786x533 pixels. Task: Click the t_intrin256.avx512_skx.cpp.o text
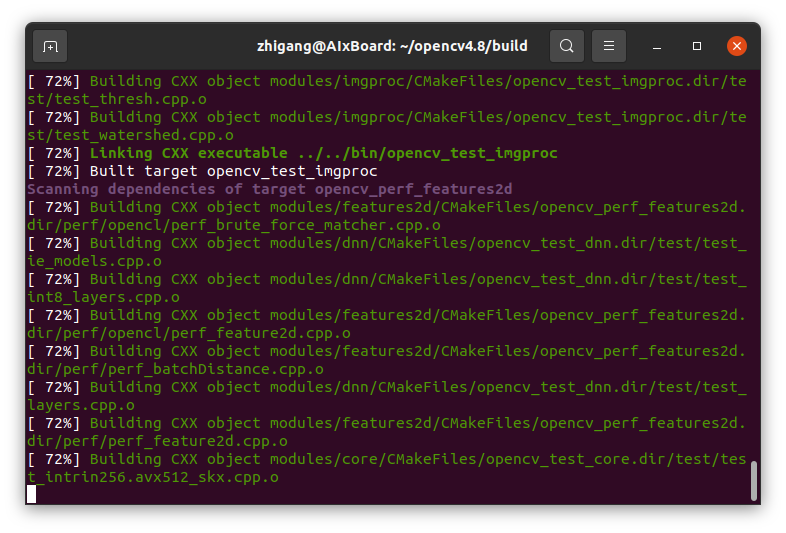153,477
